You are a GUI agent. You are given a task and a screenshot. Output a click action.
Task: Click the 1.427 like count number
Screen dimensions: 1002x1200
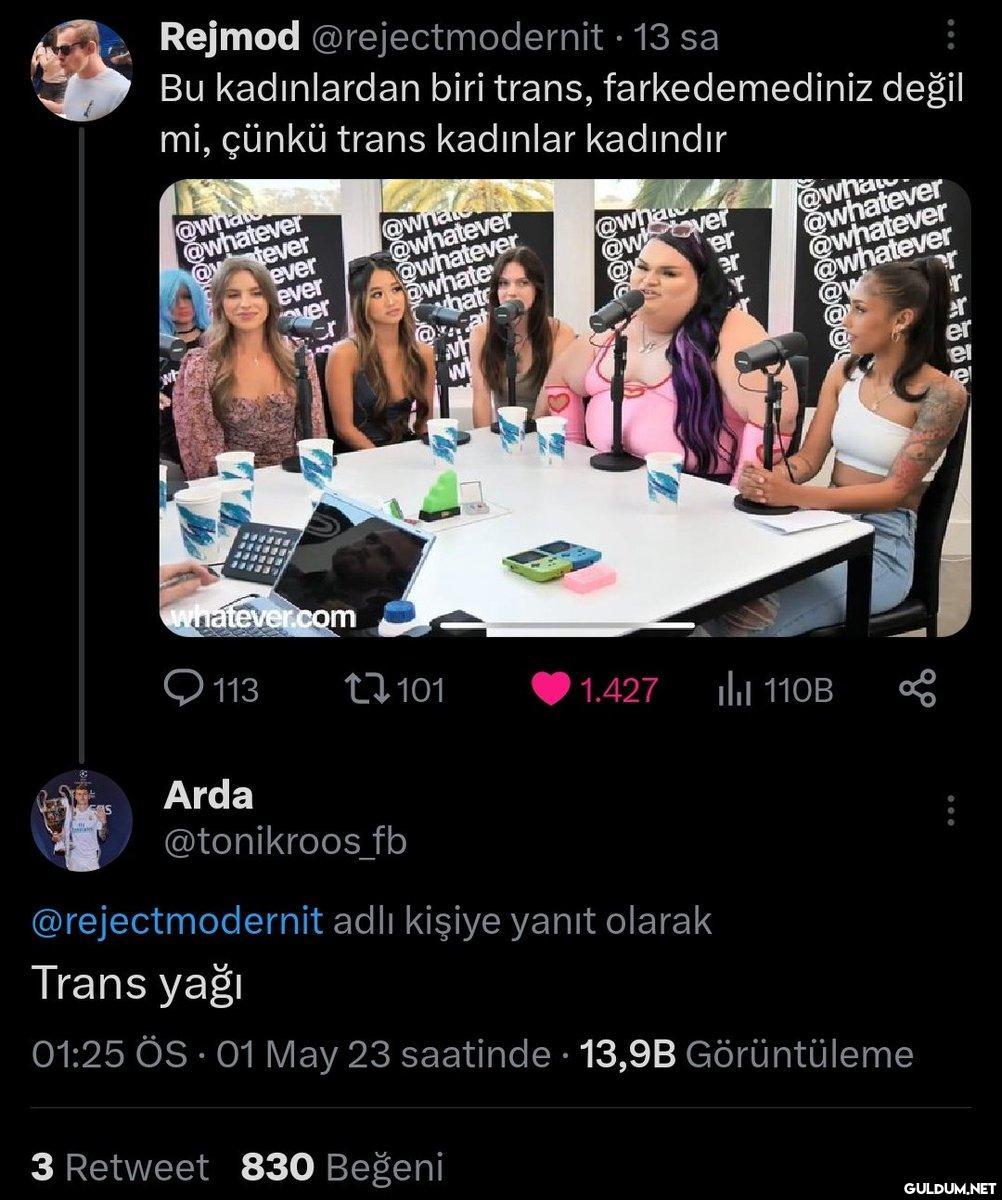(x=620, y=690)
